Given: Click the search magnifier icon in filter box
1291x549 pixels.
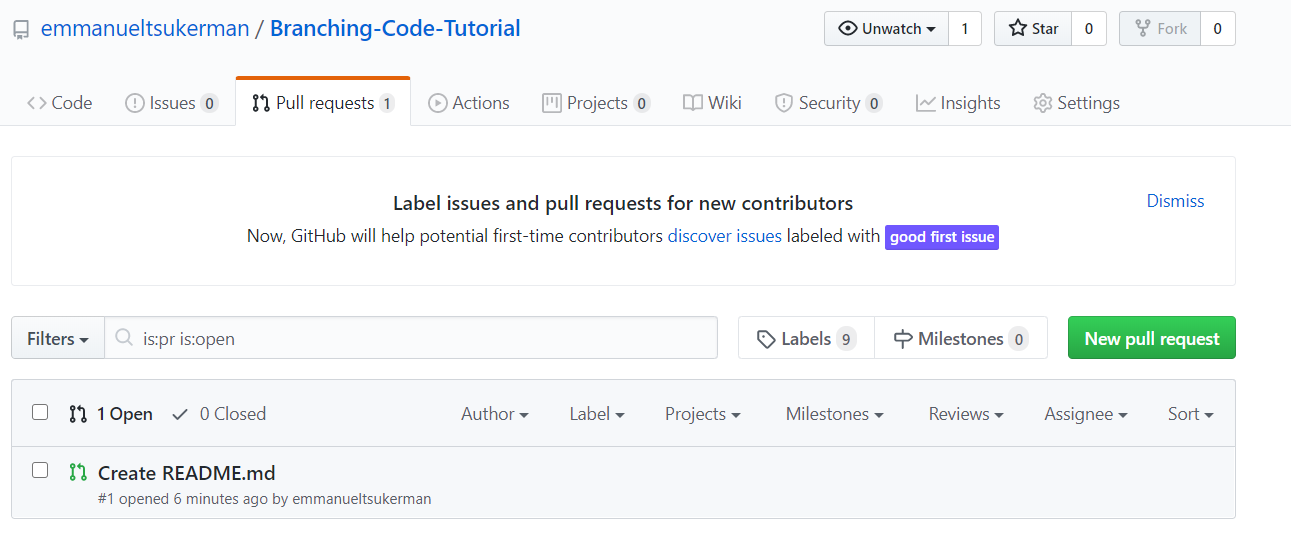Looking at the screenshot, I should click(x=124, y=338).
